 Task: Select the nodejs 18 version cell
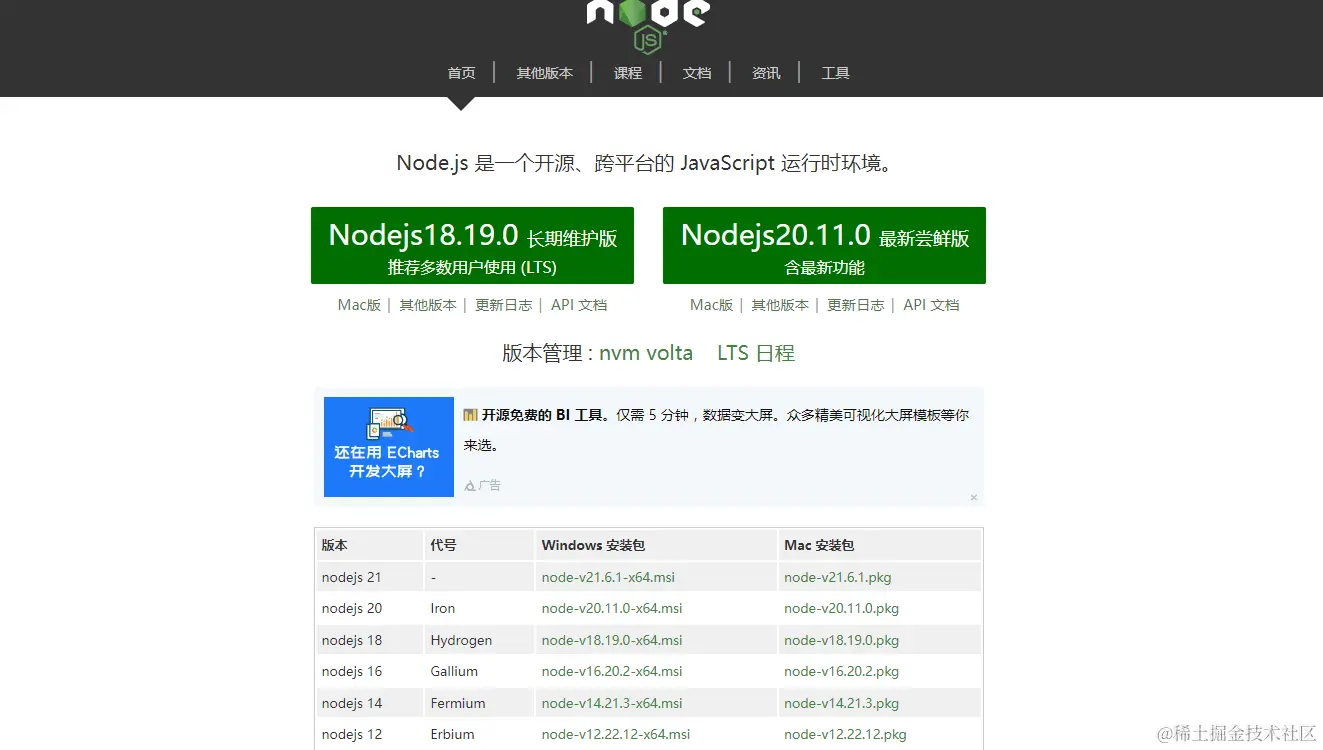coord(371,640)
